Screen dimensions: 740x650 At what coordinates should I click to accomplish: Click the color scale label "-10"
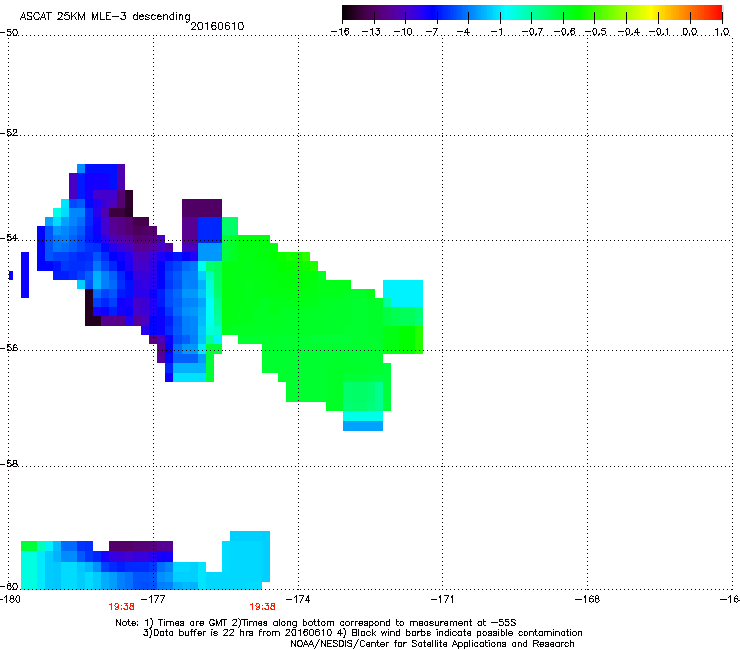pyautogui.click(x=403, y=32)
